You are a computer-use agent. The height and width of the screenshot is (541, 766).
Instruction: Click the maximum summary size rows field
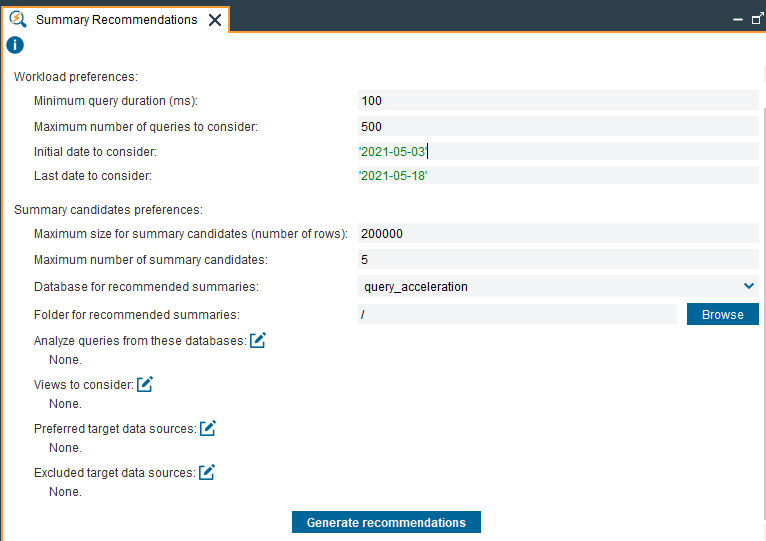point(558,234)
